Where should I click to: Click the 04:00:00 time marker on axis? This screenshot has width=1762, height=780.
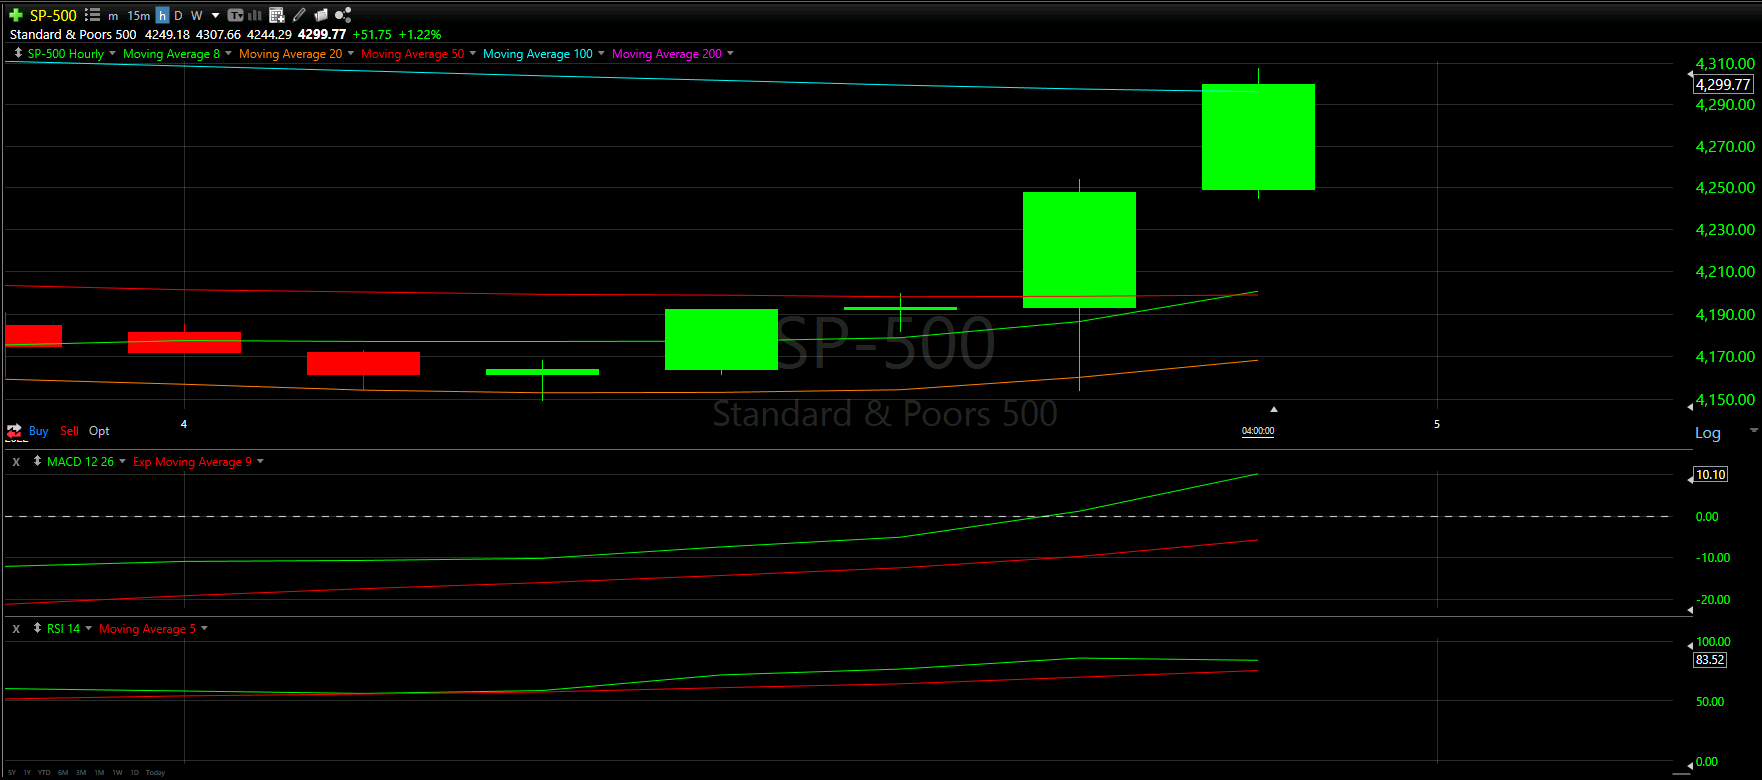click(1258, 431)
